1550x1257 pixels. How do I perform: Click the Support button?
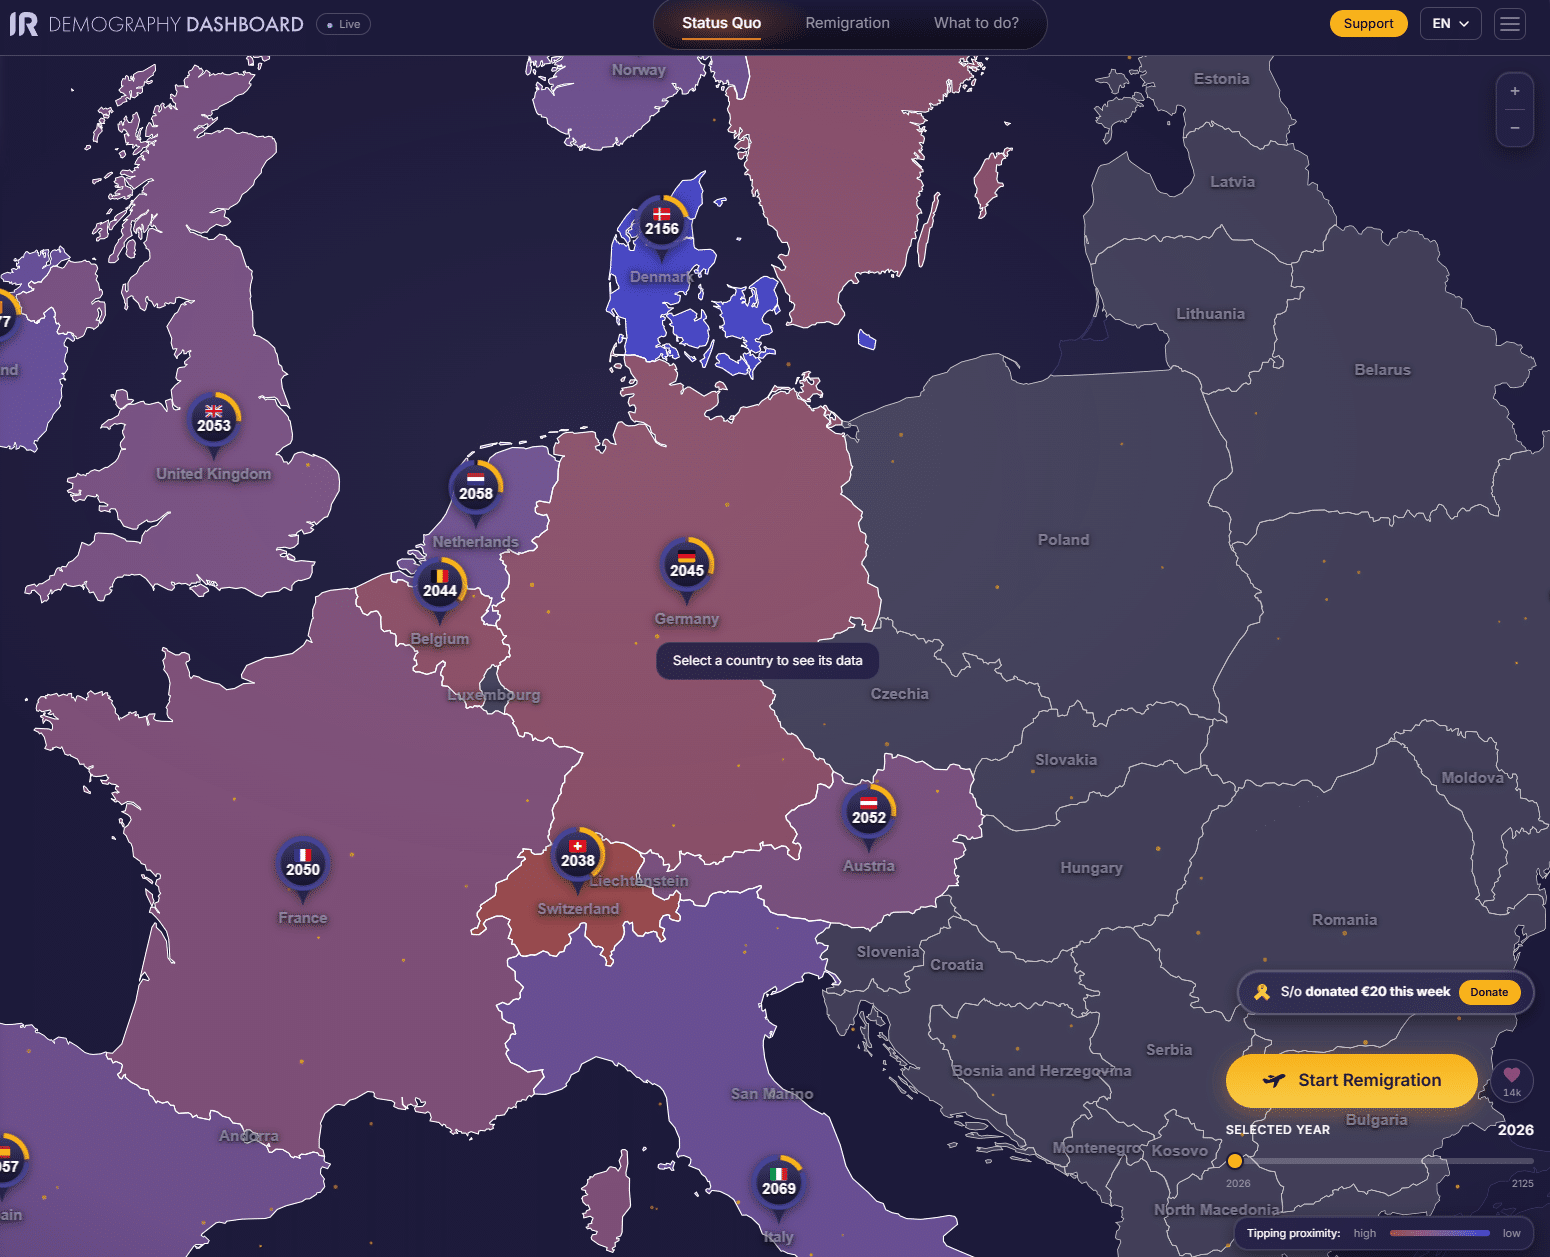point(1369,24)
